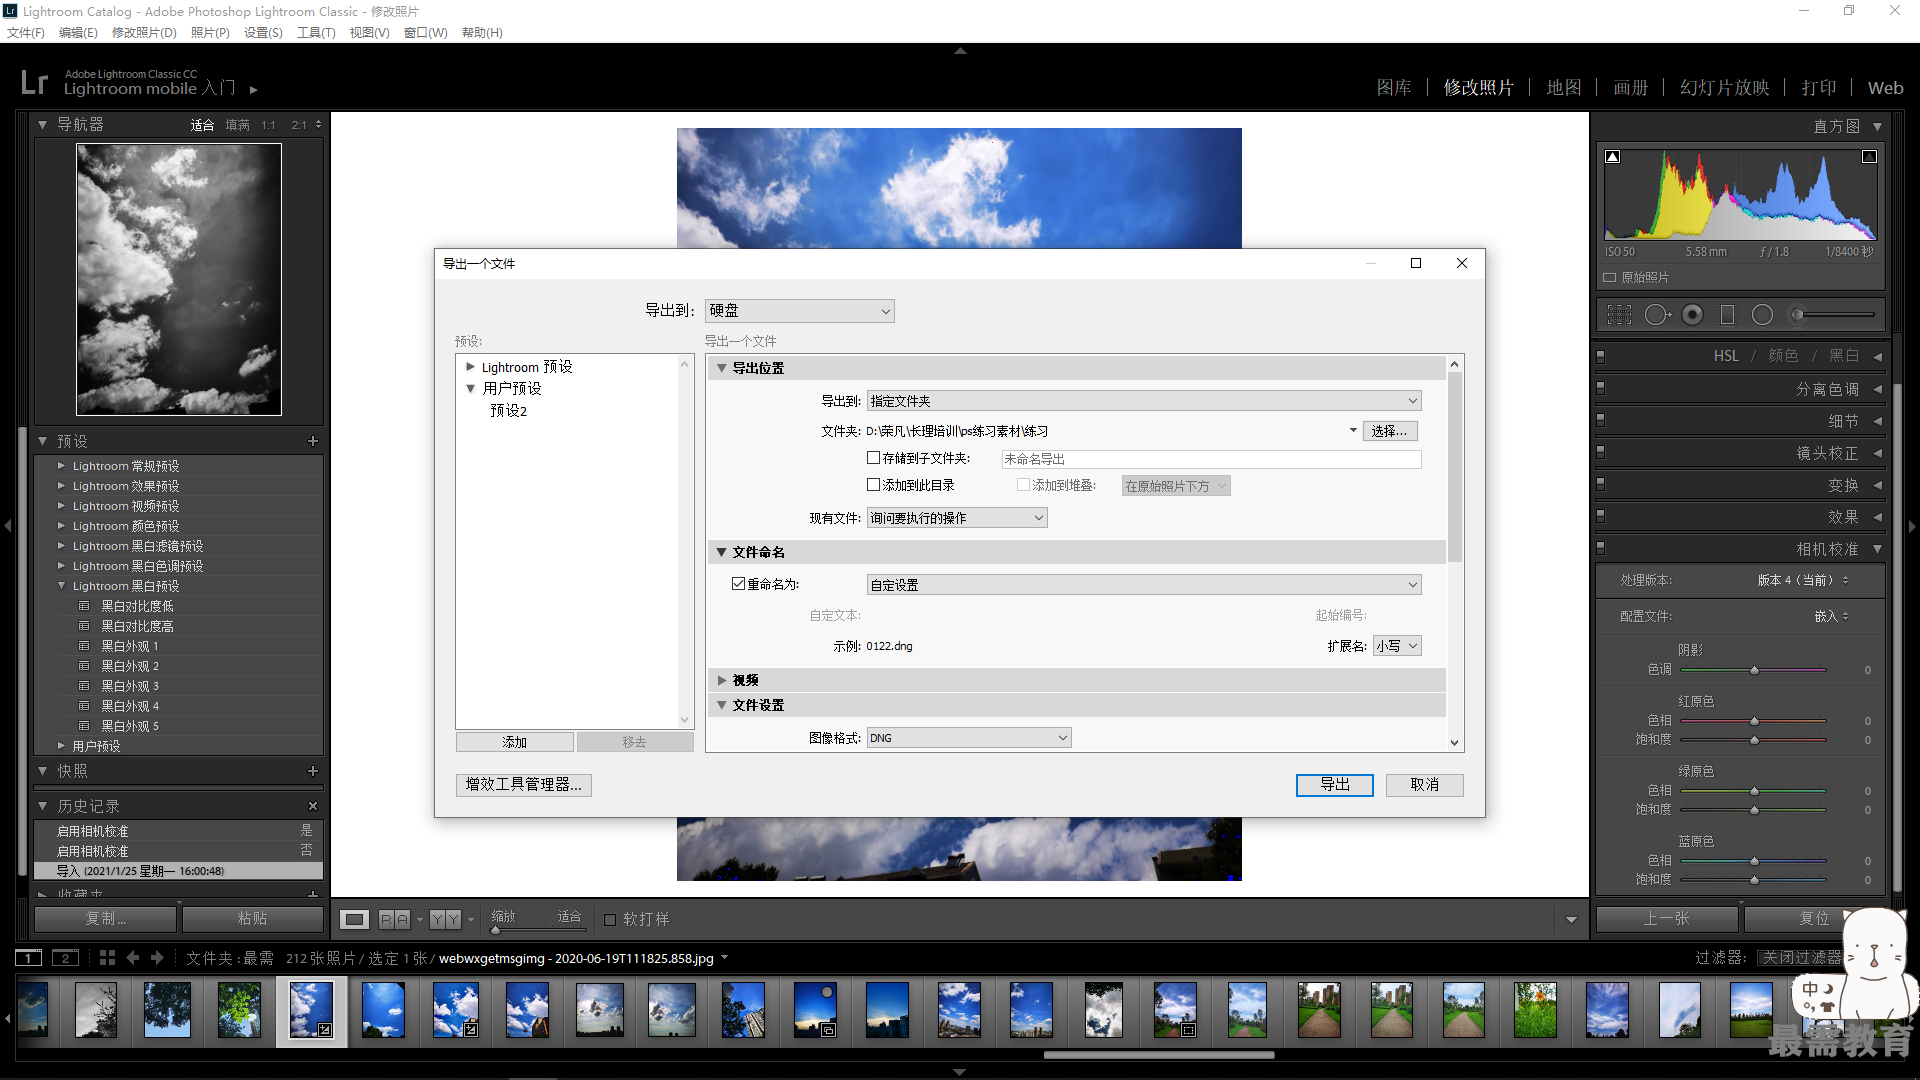Hide the top module panel arrow
This screenshot has height=1080, width=1920.
[960, 50]
